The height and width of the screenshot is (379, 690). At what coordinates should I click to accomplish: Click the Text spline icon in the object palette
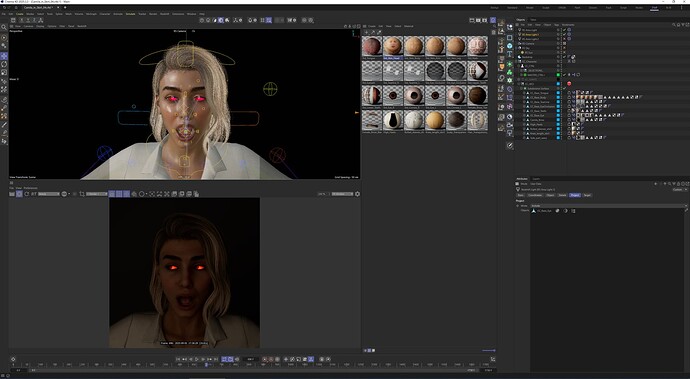click(510, 54)
